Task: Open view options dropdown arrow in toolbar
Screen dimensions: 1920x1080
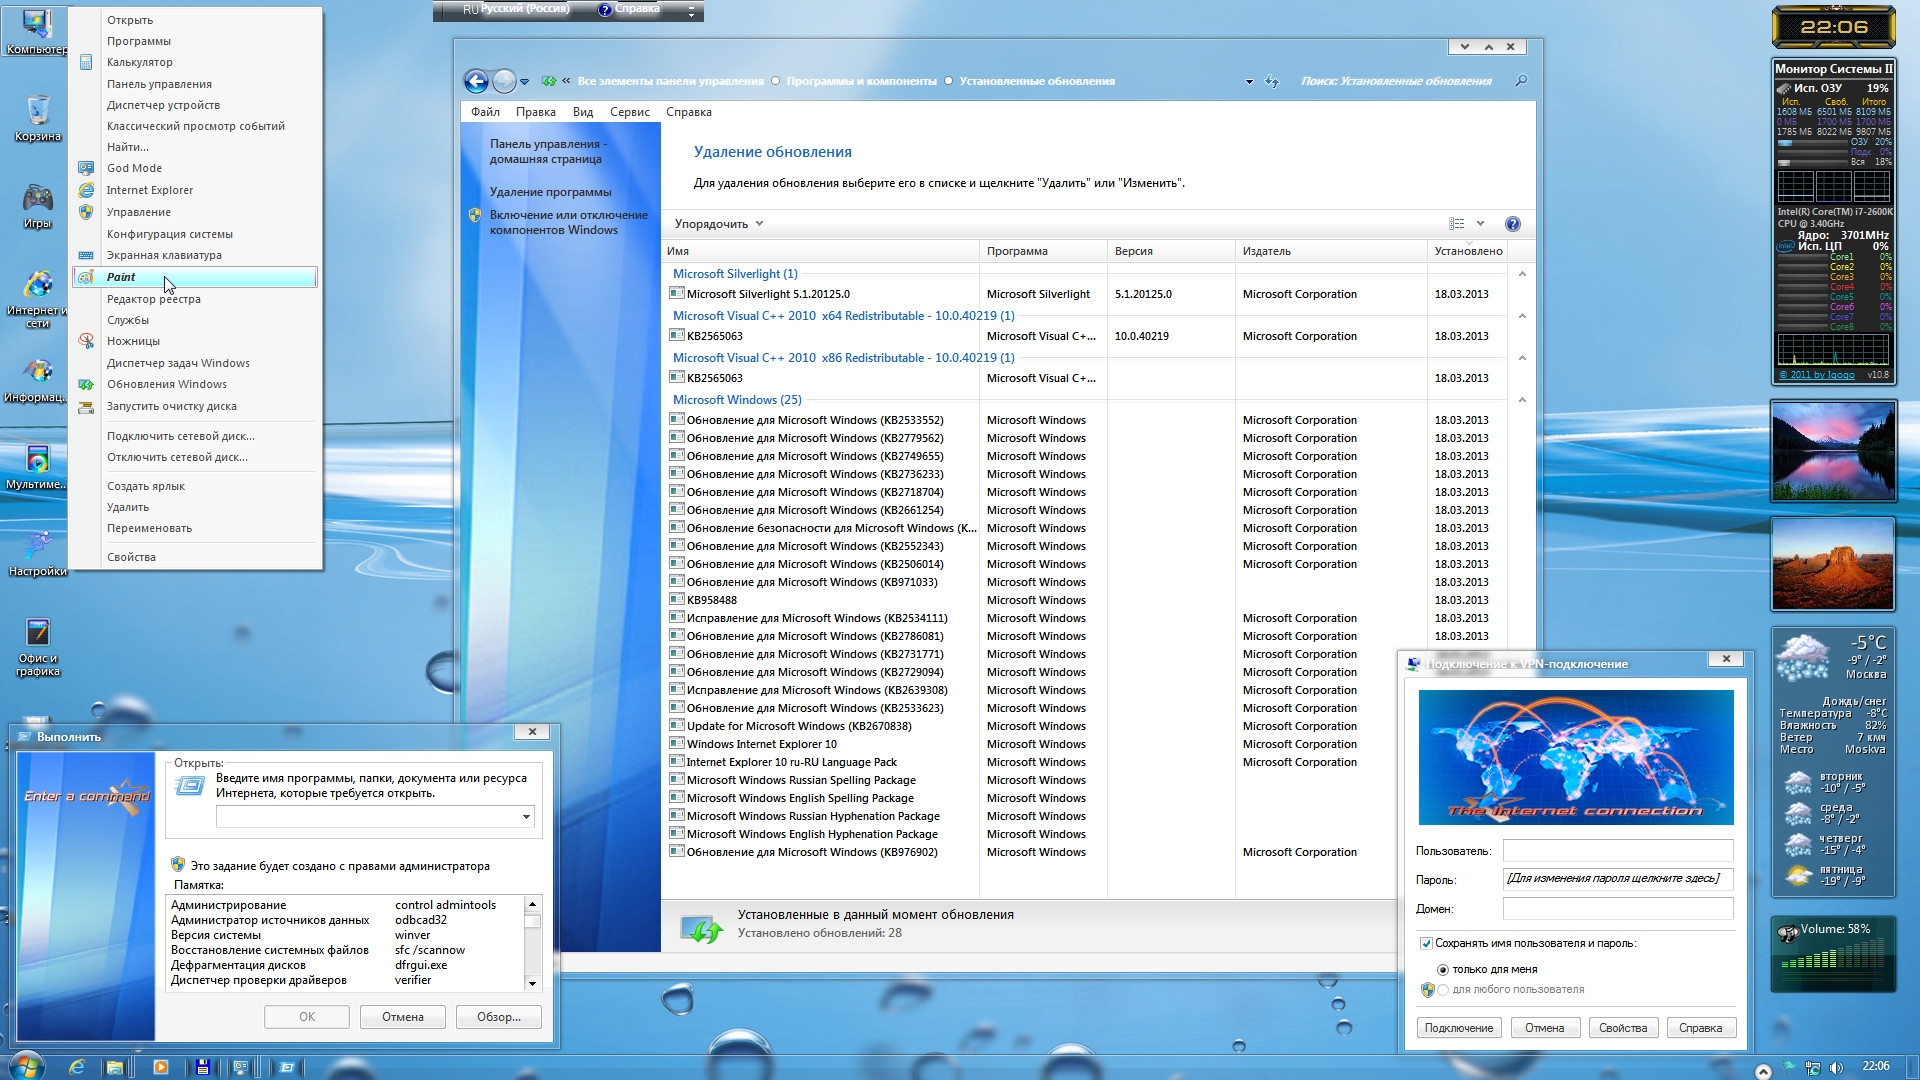Action: click(x=1480, y=224)
